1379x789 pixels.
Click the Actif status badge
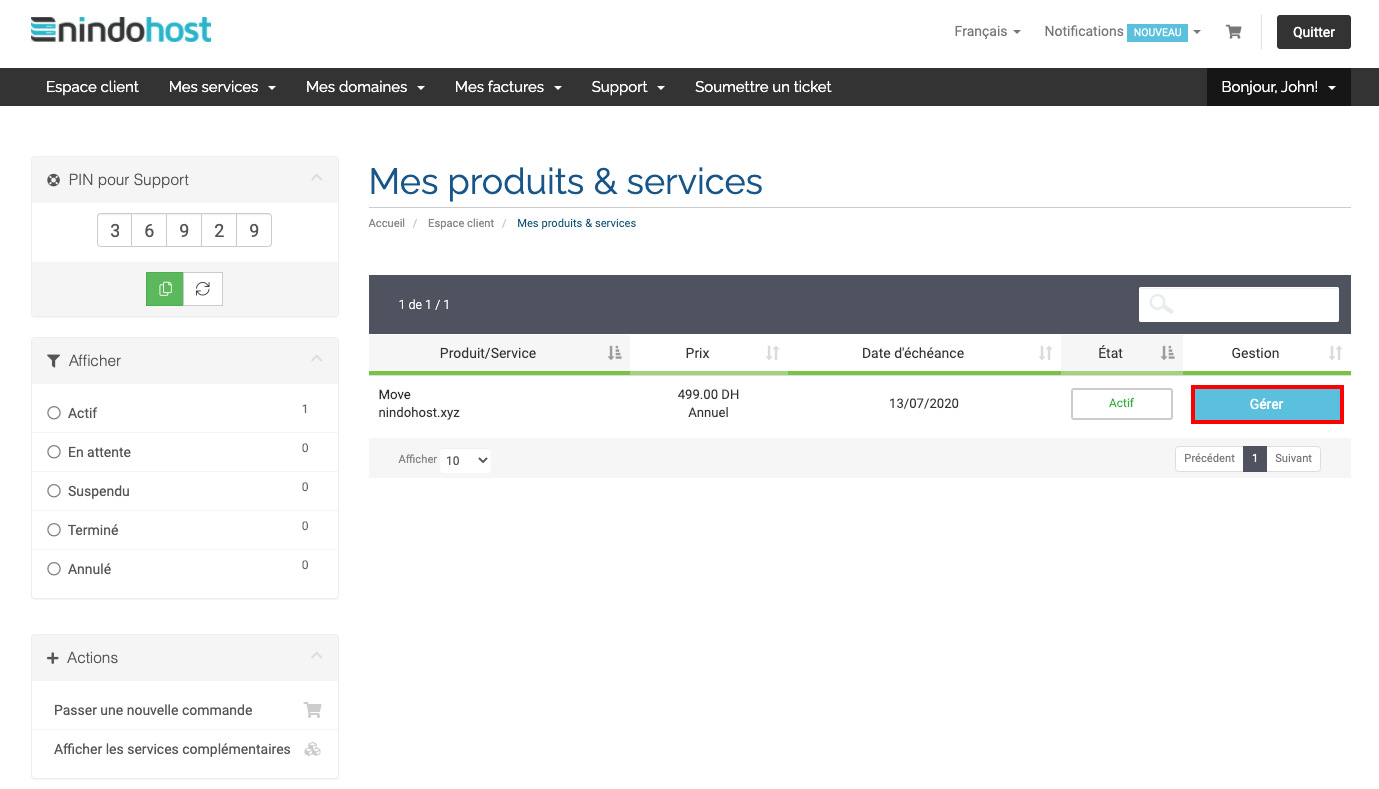(1121, 403)
